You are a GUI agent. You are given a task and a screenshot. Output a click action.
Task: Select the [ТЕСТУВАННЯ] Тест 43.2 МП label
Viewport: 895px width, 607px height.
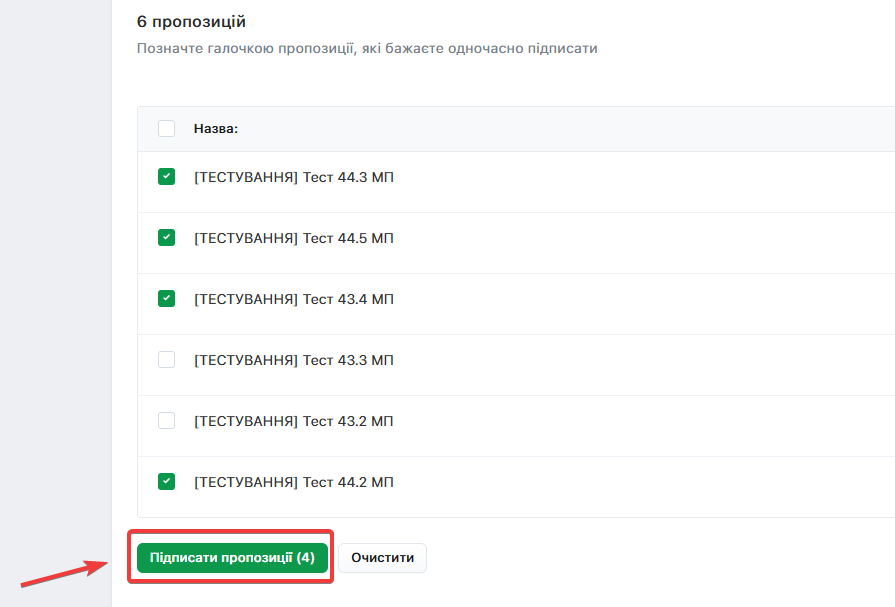coord(293,422)
